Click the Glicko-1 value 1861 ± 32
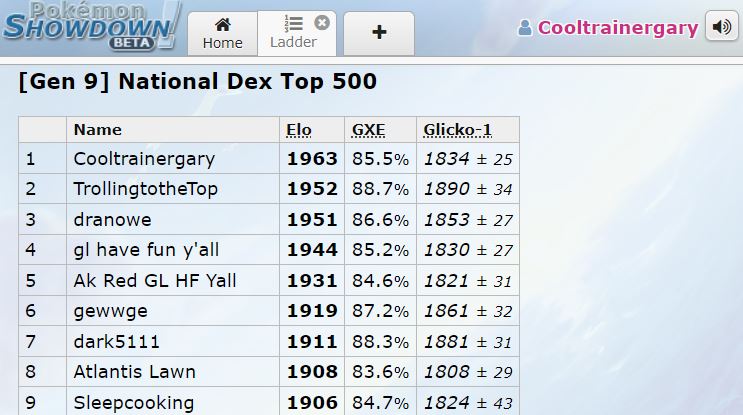743x415 pixels. pyautogui.click(x=468, y=311)
